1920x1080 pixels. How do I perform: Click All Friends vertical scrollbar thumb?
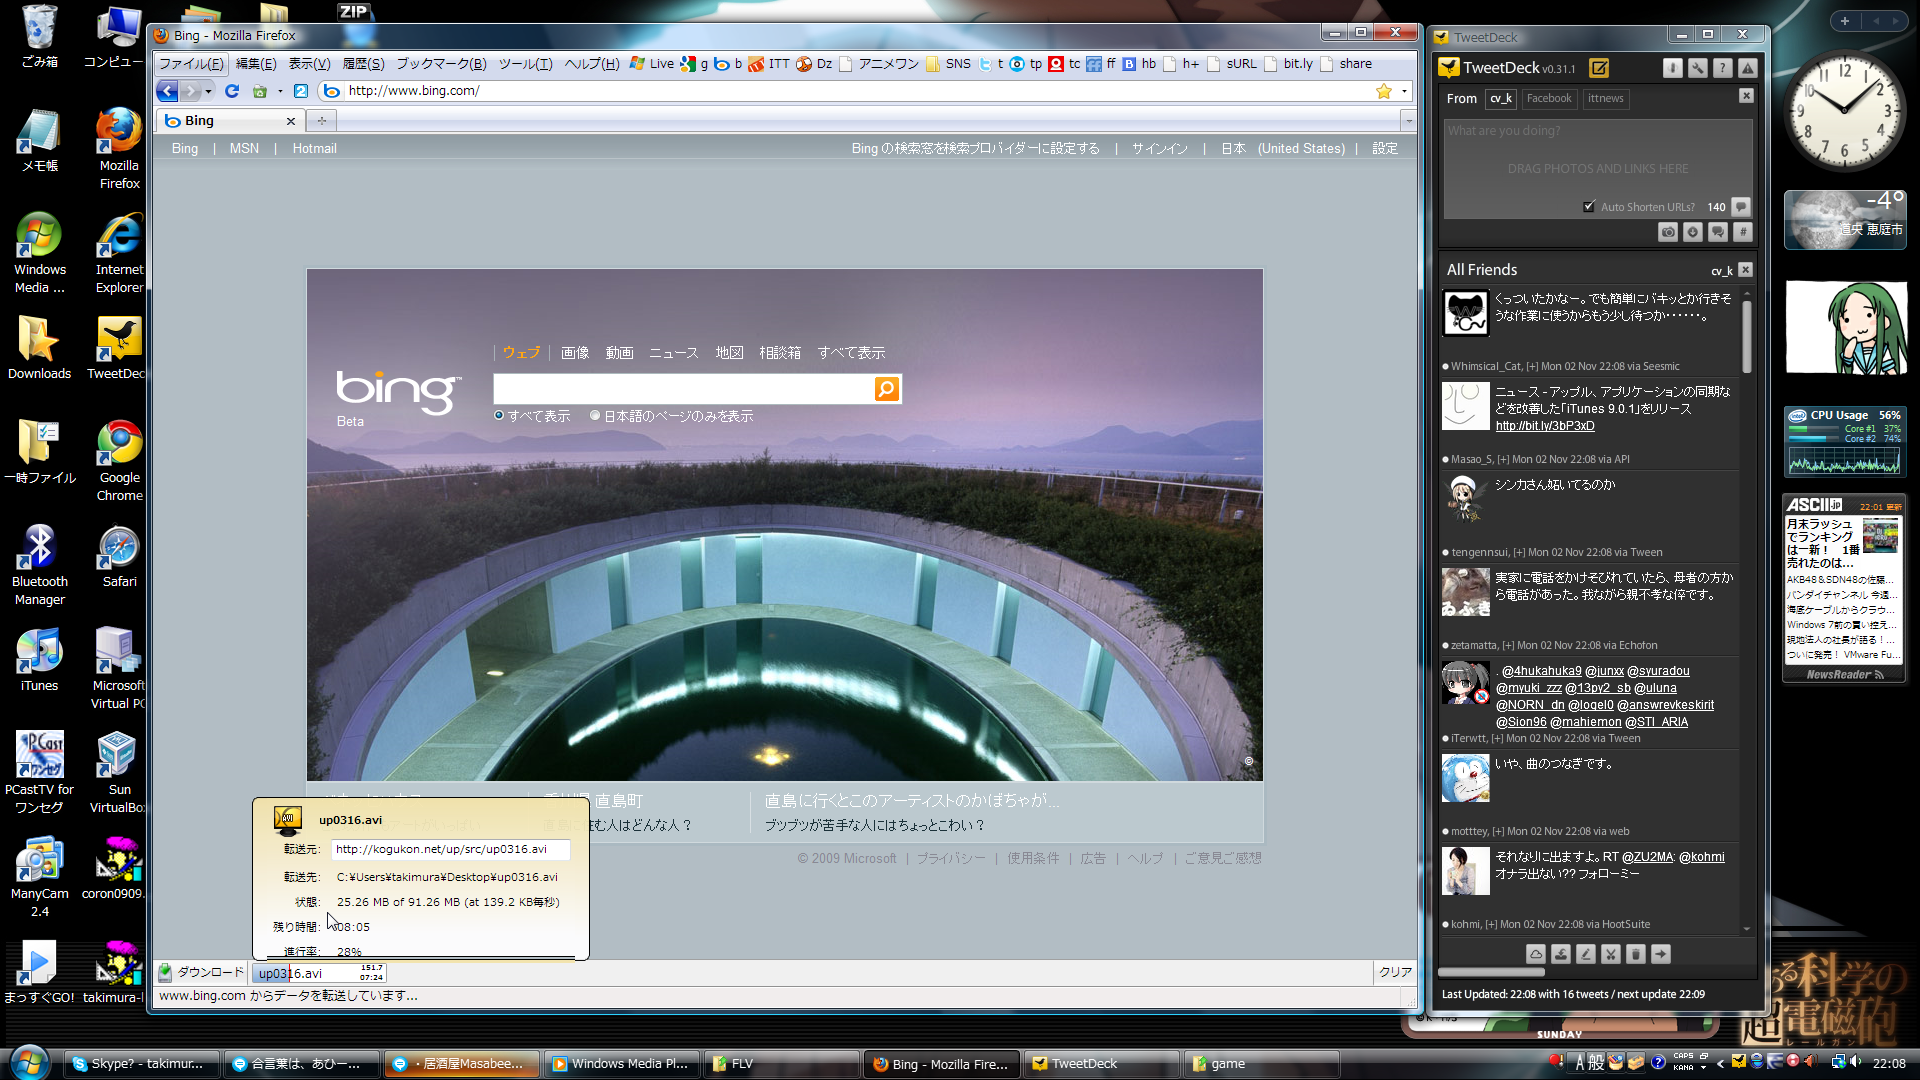tap(1747, 336)
